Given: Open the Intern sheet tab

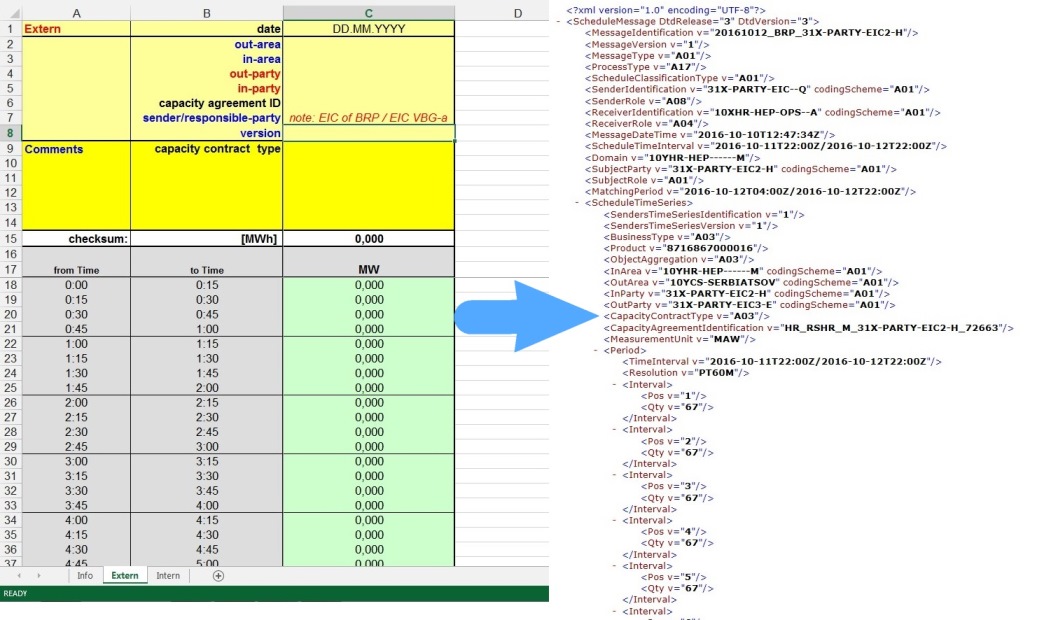Looking at the screenshot, I should (168, 576).
